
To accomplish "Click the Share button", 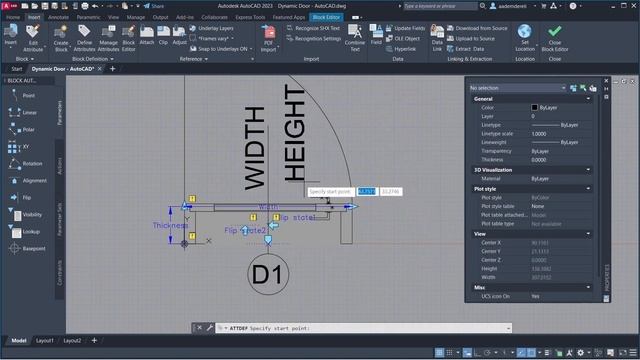I will 154,6.
